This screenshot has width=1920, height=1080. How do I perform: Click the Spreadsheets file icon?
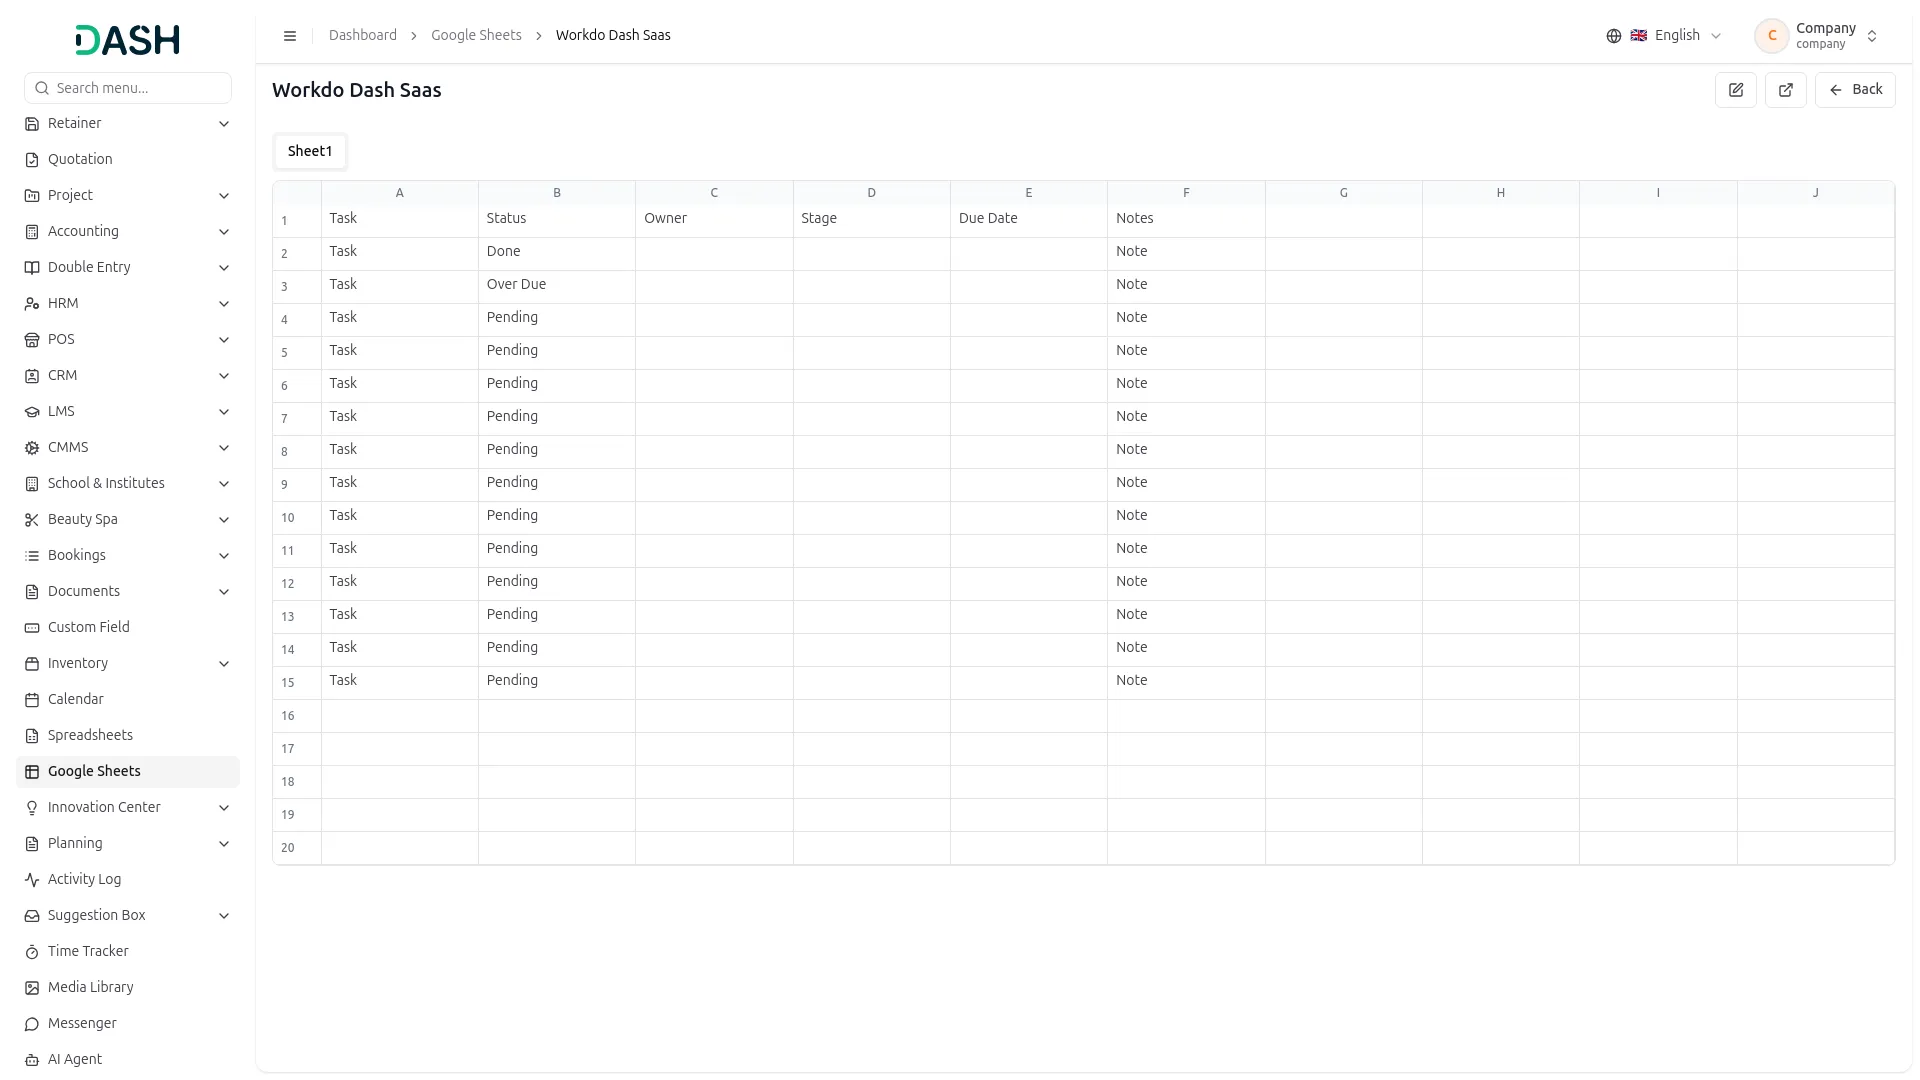[32, 736]
